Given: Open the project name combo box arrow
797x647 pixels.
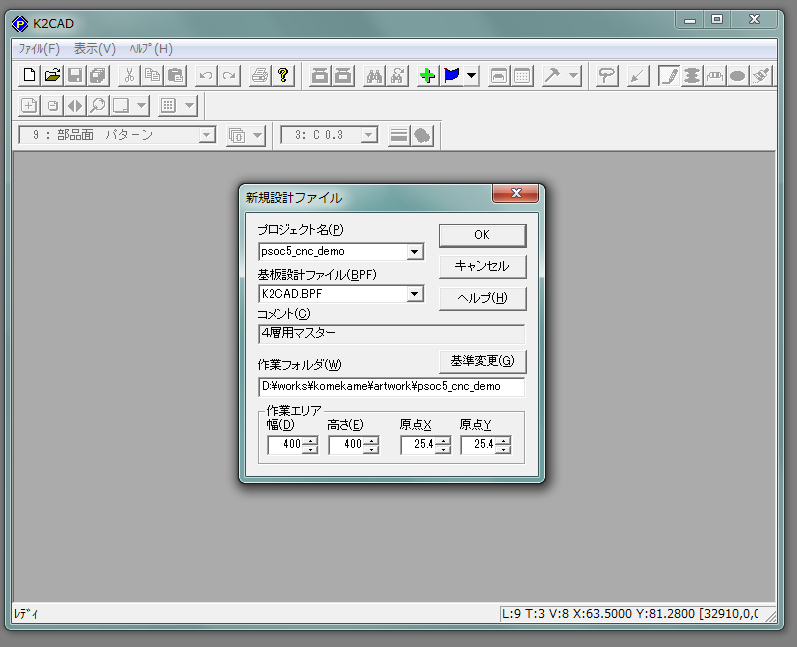Looking at the screenshot, I should 415,252.
